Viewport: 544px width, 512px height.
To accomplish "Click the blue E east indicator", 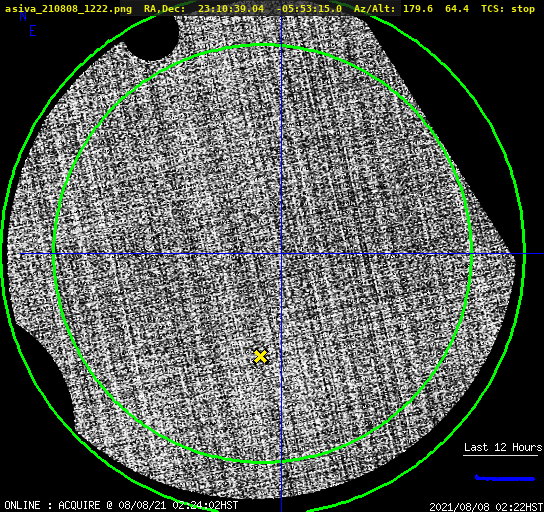I will [33, 31].
